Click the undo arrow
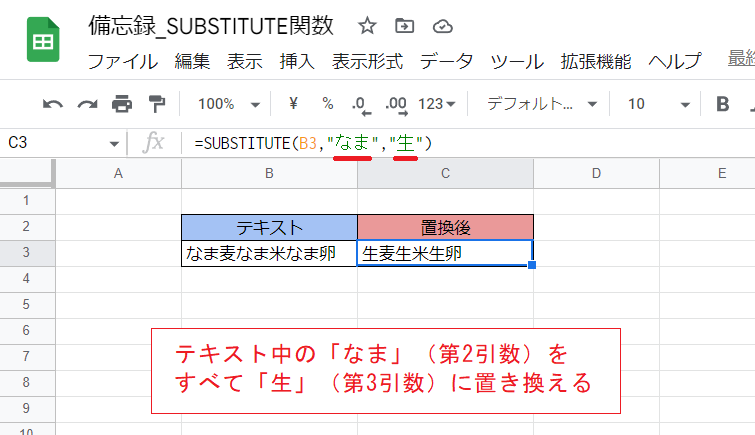 [x=52, y=104]
